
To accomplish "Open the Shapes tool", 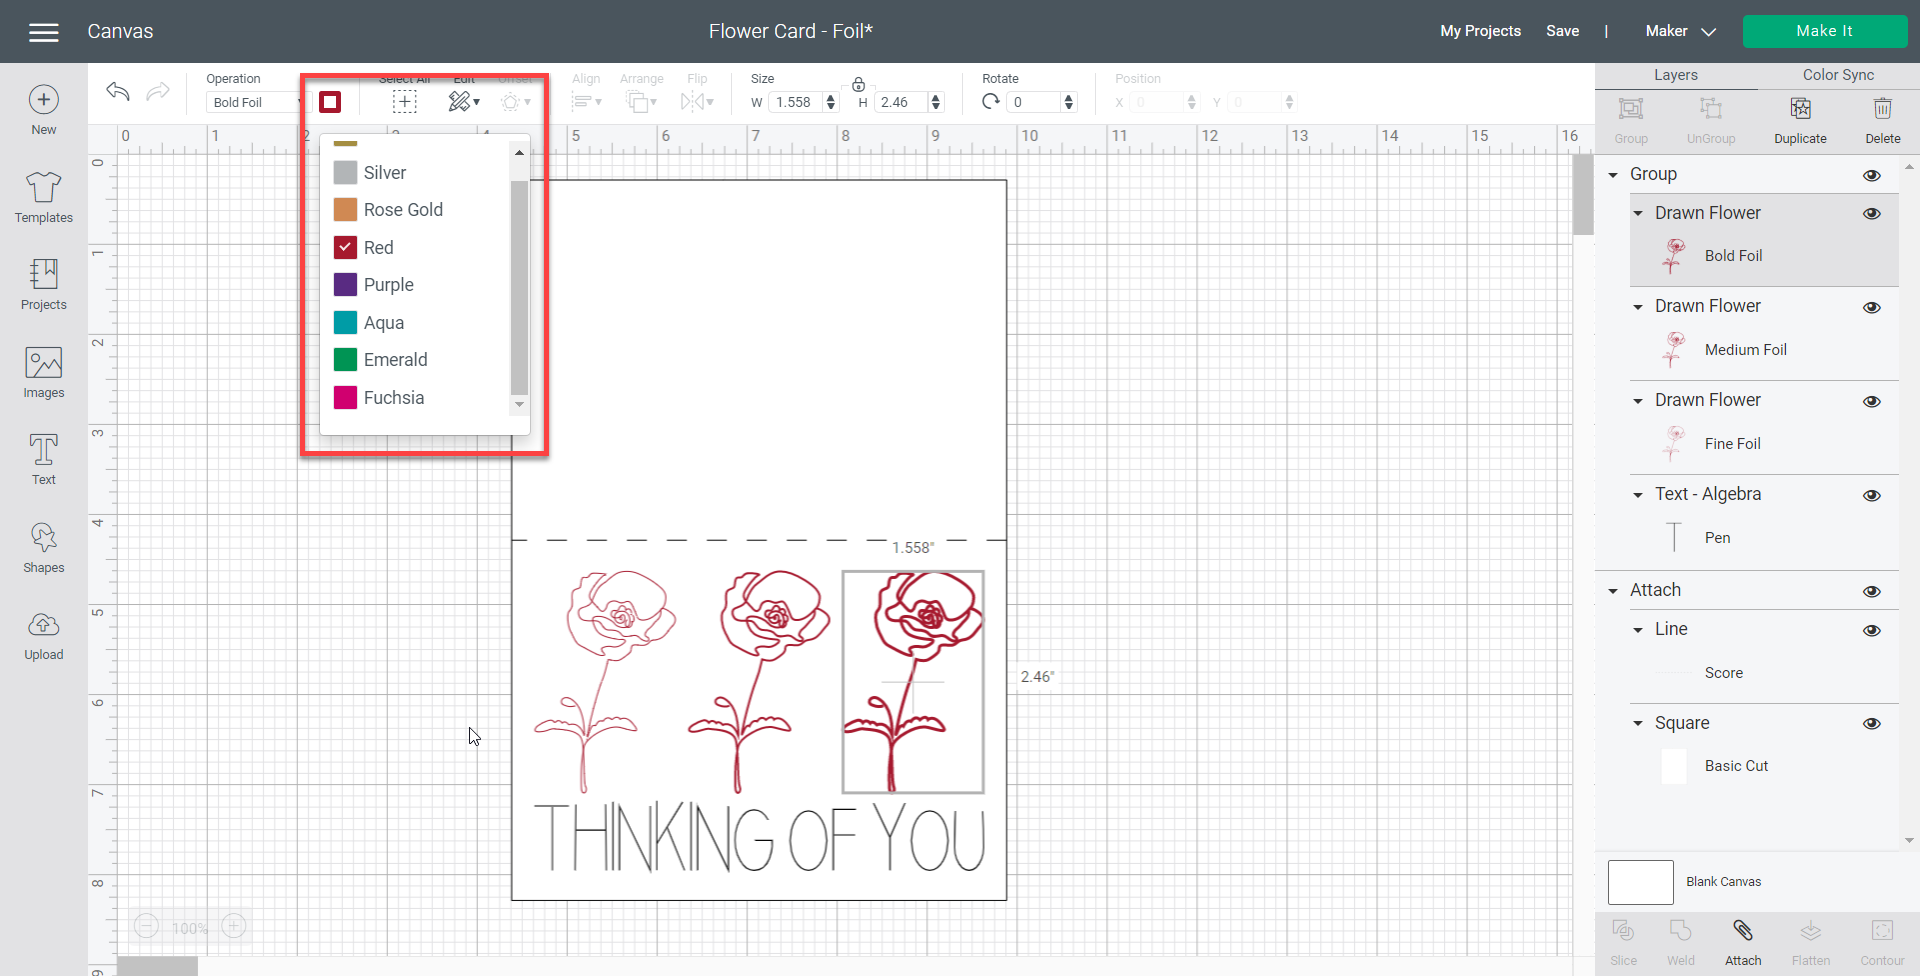I will click(43, 538).
